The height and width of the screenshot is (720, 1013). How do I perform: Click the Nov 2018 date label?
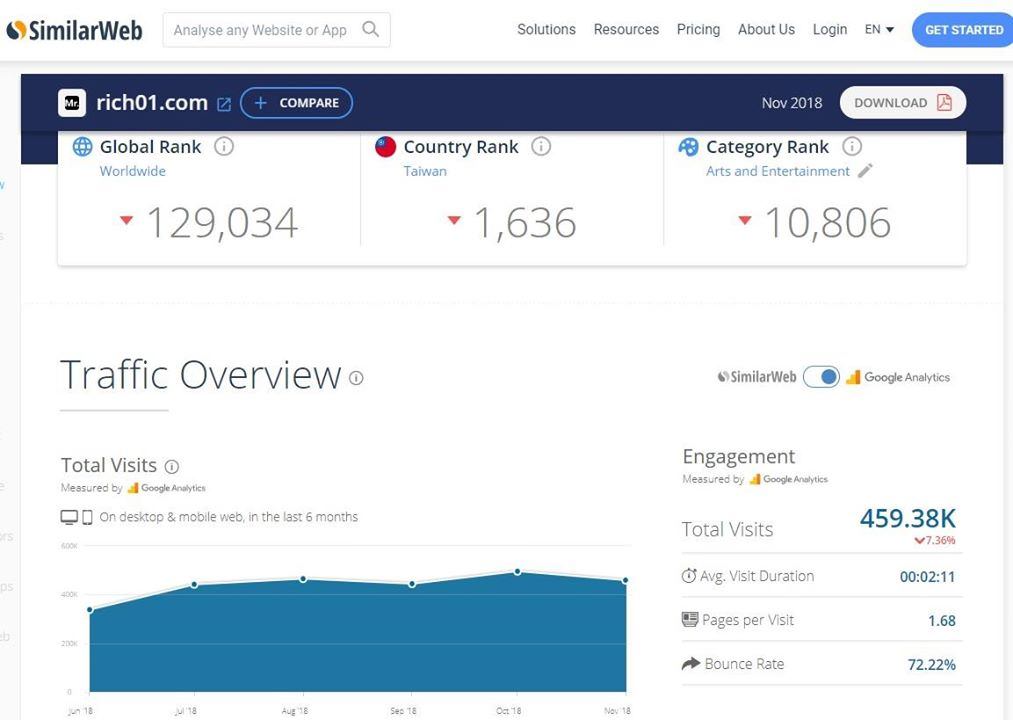[x=791, y=103]
